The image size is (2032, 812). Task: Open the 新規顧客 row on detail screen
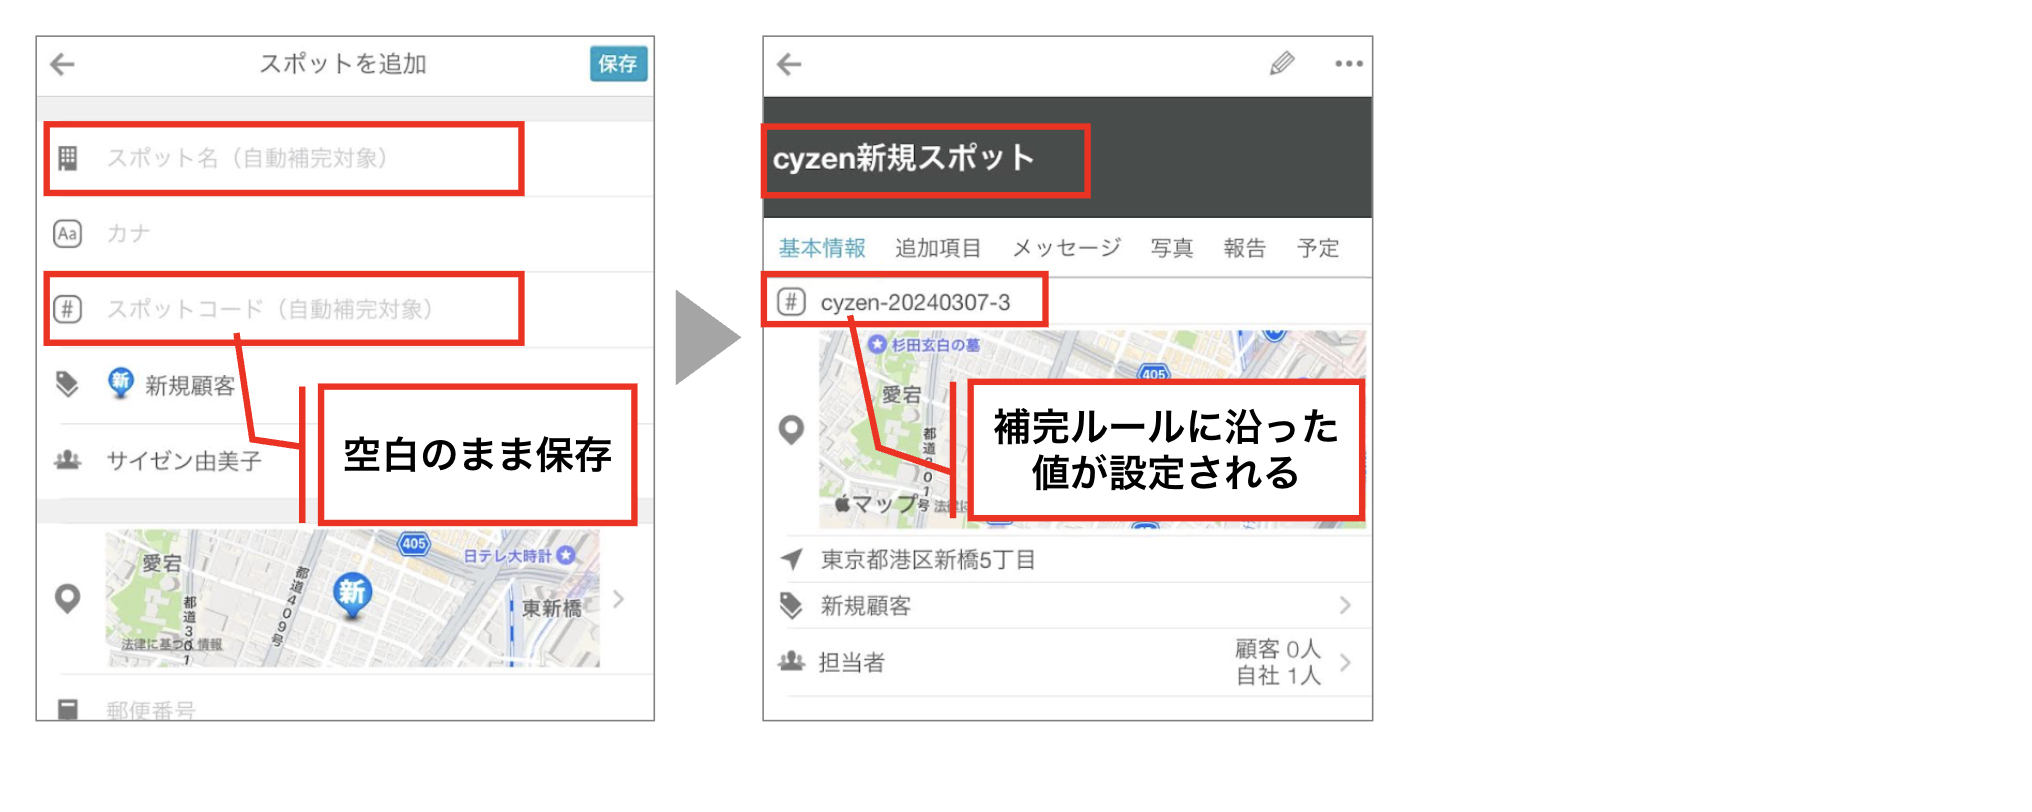[1068, 606]
